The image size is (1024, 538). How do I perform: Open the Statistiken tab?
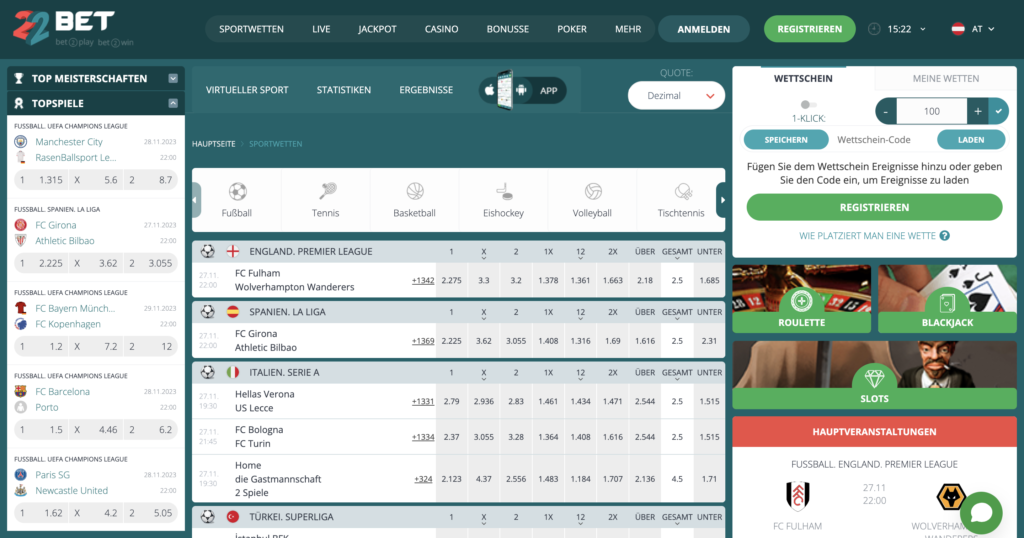[x=344, y=90]
